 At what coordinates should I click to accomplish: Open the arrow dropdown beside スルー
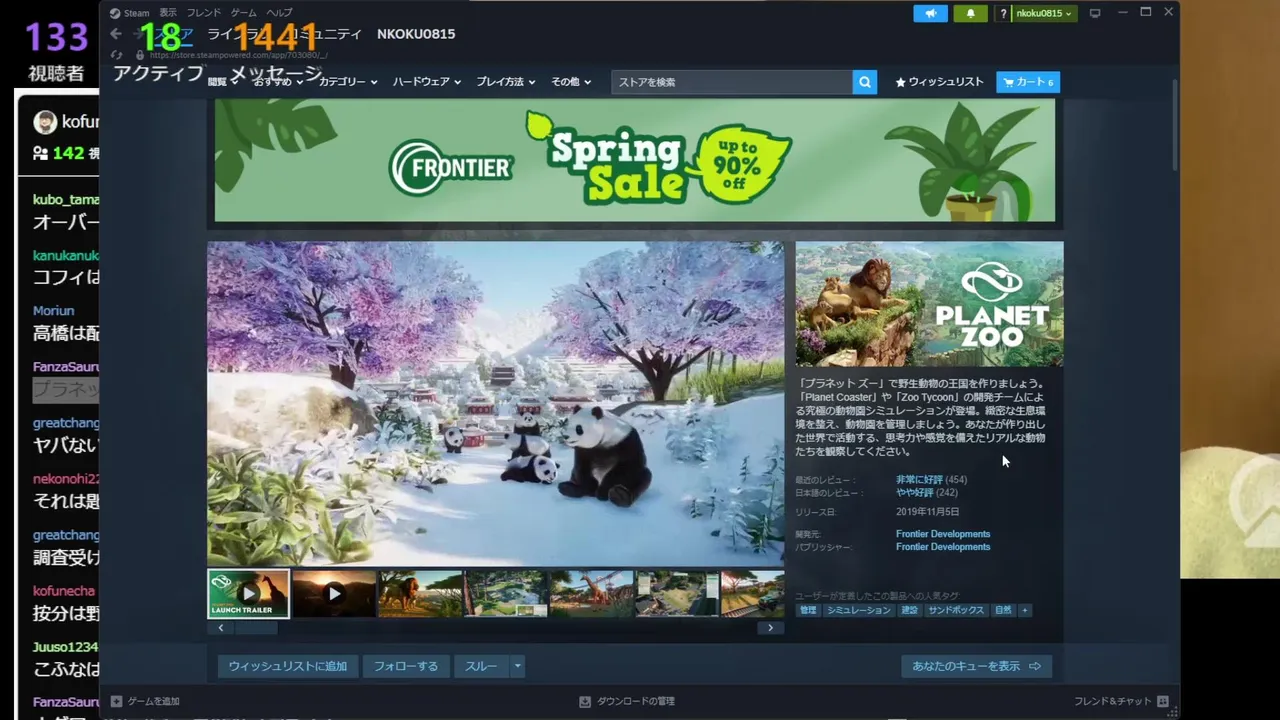click(x=517, y=666)
